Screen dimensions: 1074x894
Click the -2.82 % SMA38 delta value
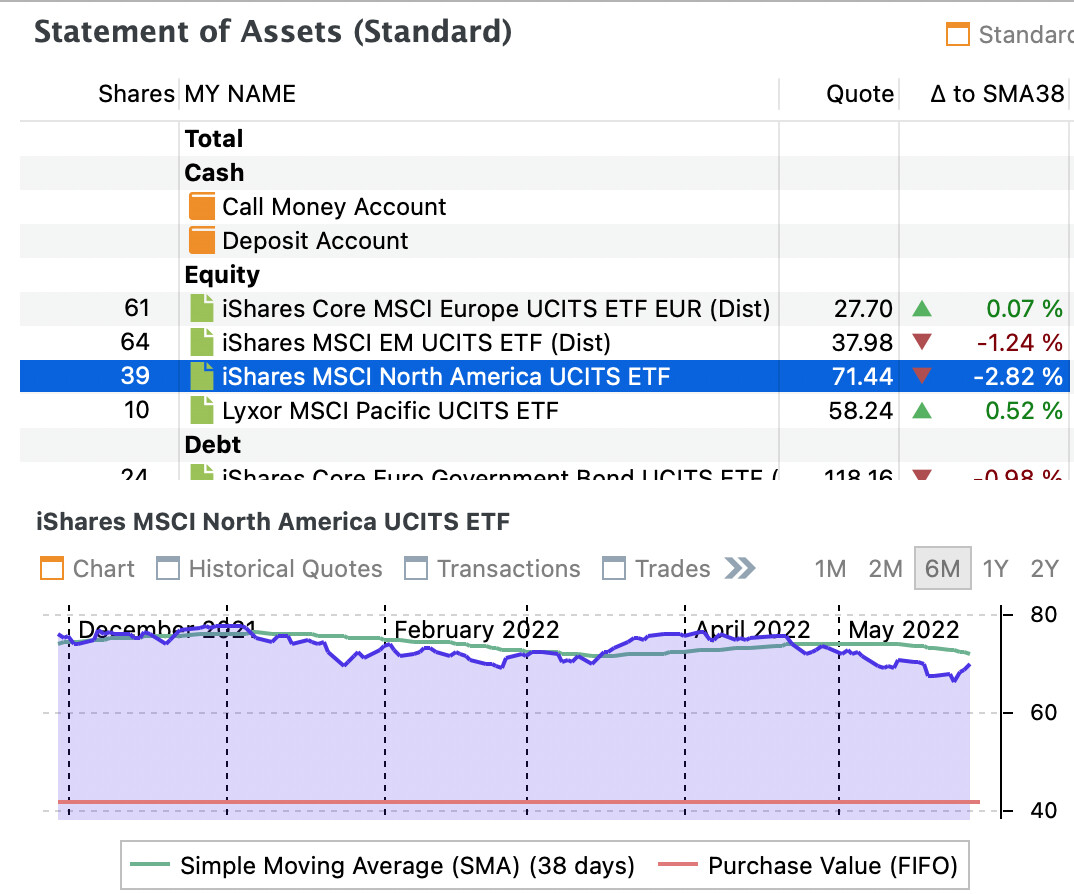[x=1018, y=376]
